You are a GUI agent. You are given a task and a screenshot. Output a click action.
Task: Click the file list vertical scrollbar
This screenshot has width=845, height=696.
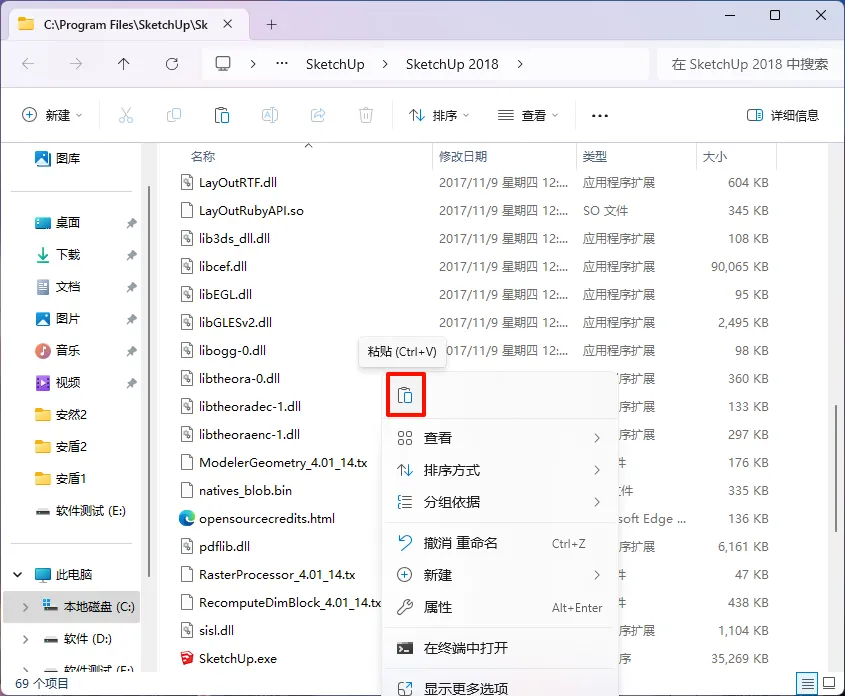coord(836,469)
